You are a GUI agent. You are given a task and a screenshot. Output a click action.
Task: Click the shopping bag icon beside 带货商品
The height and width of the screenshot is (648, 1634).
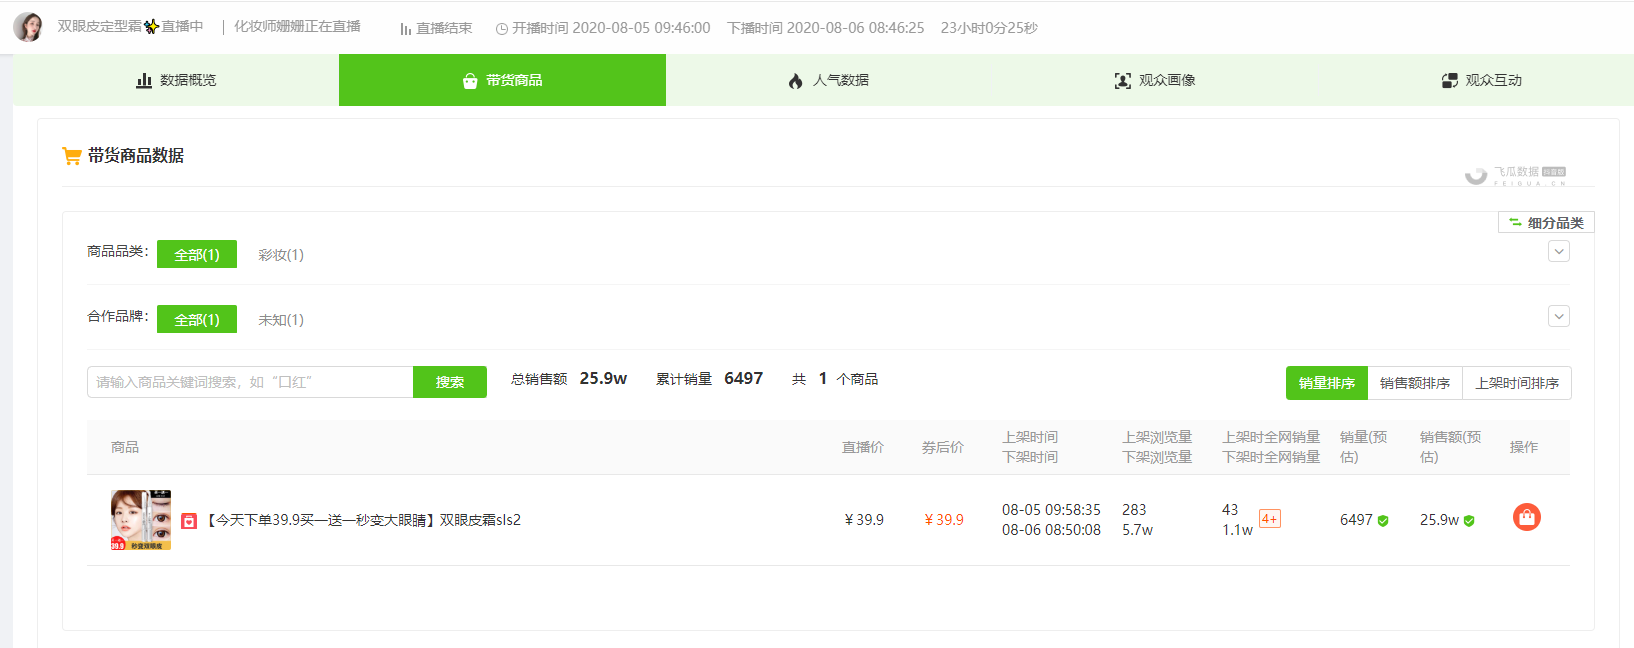point(470,80)
